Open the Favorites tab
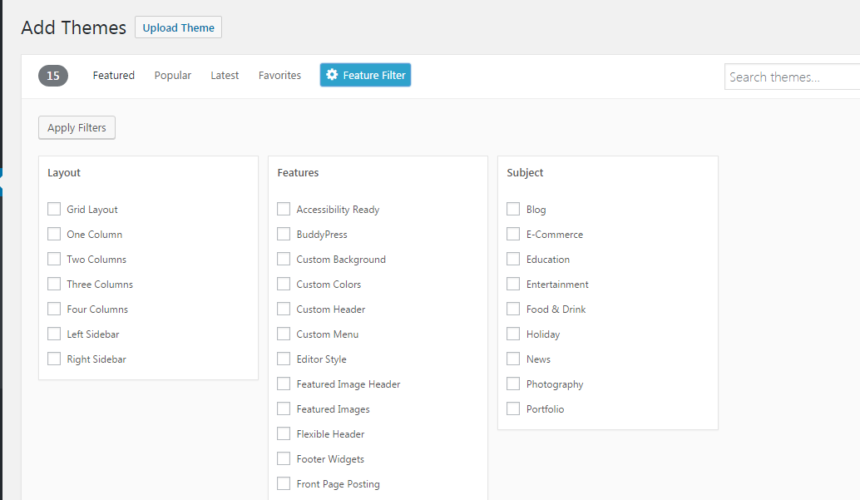Image resolution: width=860 pixels, height=500 pixels. 280,75
